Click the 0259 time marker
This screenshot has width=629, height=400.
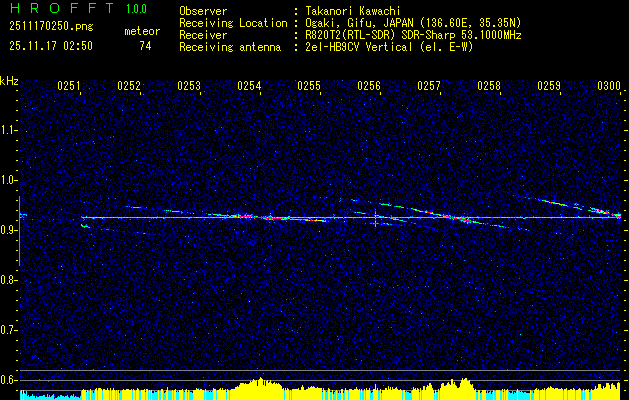(549, 86)
